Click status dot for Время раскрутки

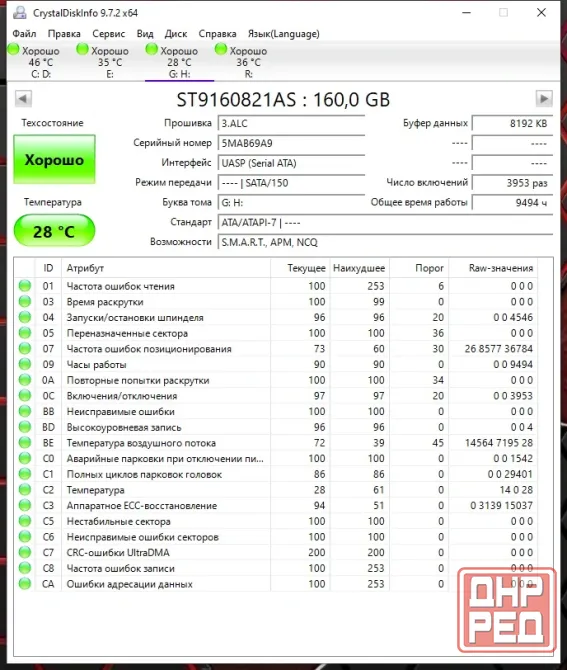[25, 301]
